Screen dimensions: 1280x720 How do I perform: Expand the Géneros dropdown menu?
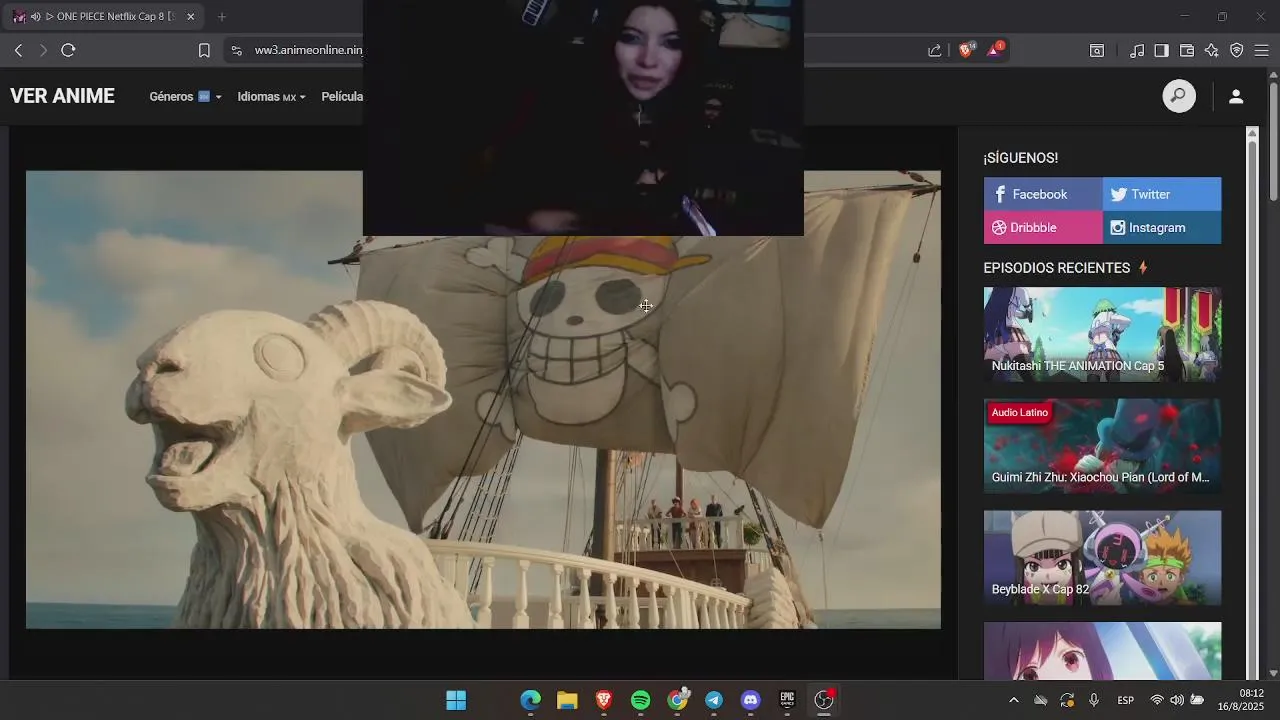pyautogui.click(x=185, y=97)
